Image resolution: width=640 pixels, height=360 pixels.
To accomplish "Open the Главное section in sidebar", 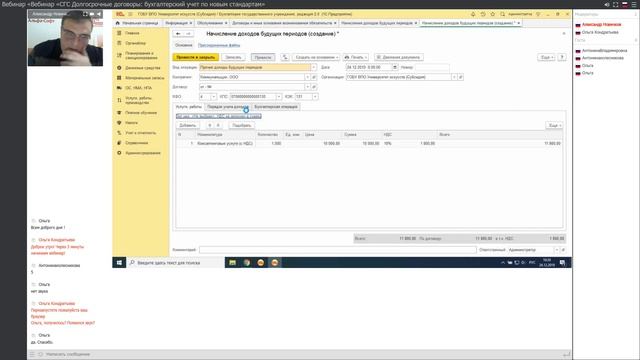I will pyautogui.click(x=132, y=33).
